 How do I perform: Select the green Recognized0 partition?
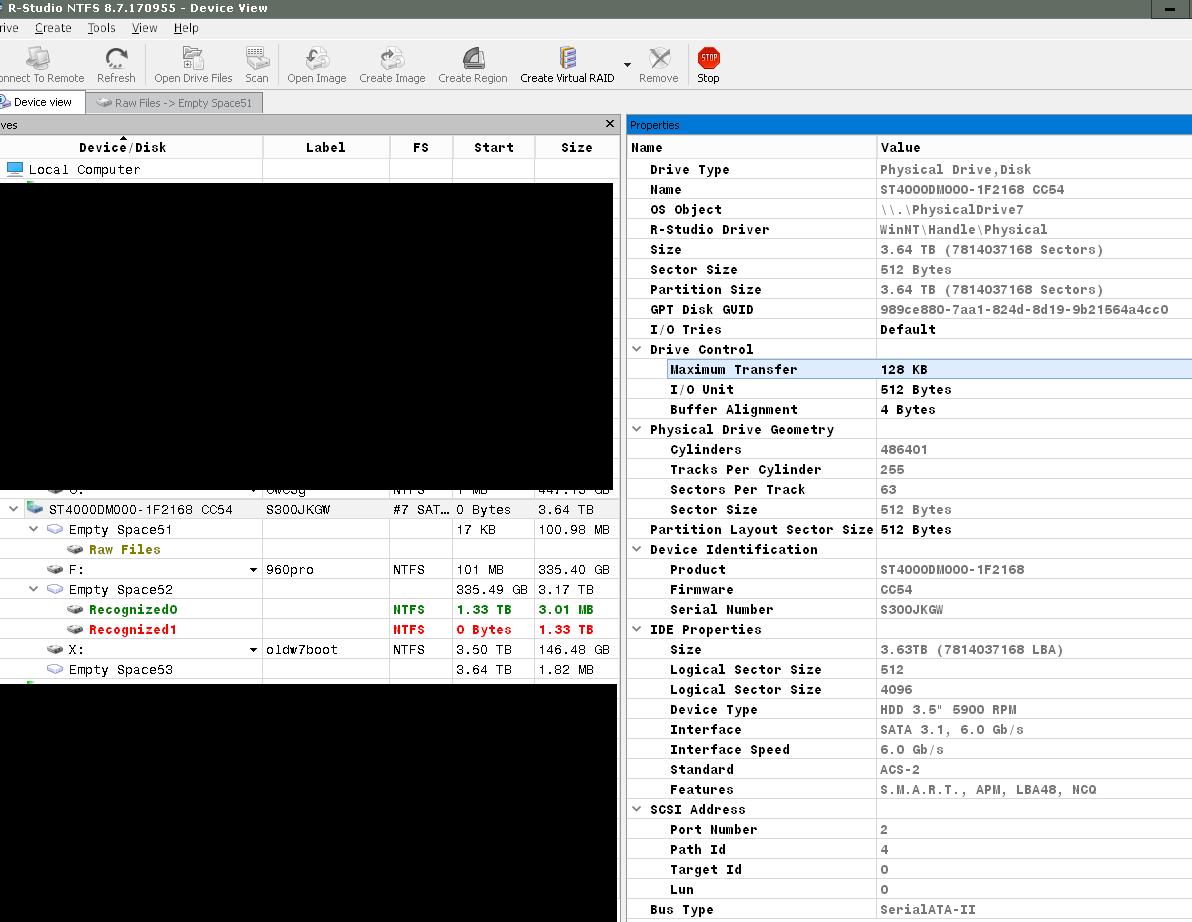pos(132,609)
